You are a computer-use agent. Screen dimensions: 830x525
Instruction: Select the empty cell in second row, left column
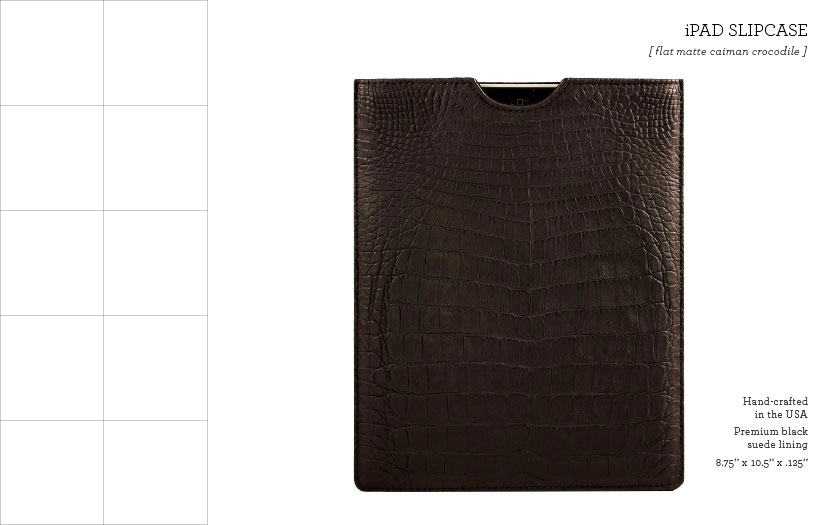pyautogui.click(x=51, y=158)
